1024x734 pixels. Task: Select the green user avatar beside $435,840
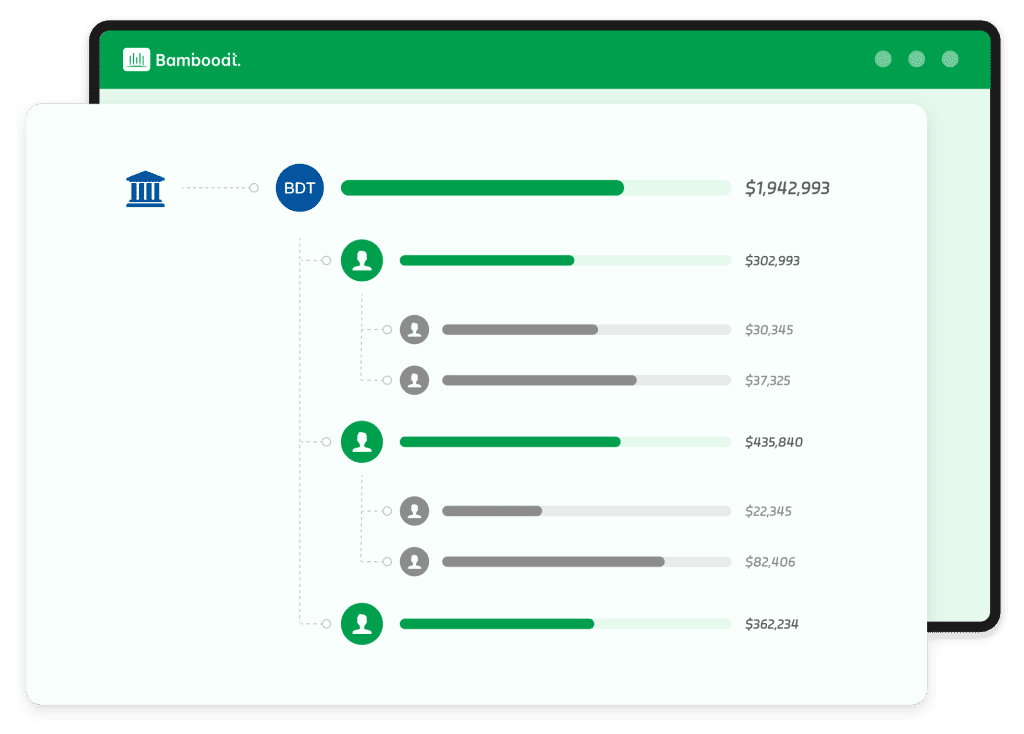(362, 442)
